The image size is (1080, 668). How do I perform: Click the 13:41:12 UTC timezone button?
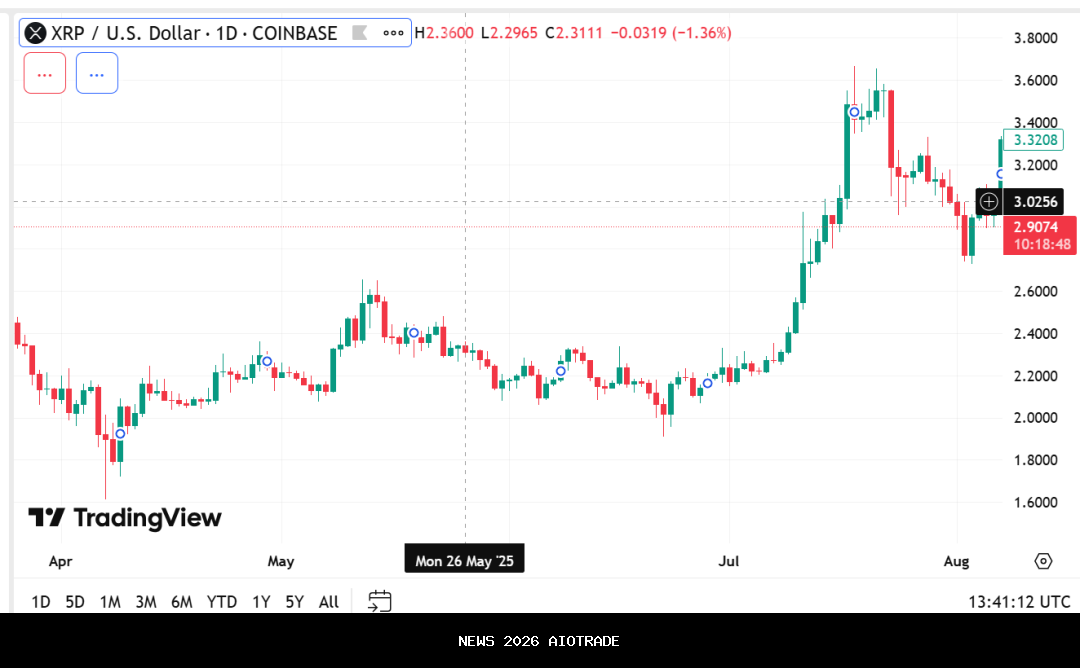point(1019,602)
